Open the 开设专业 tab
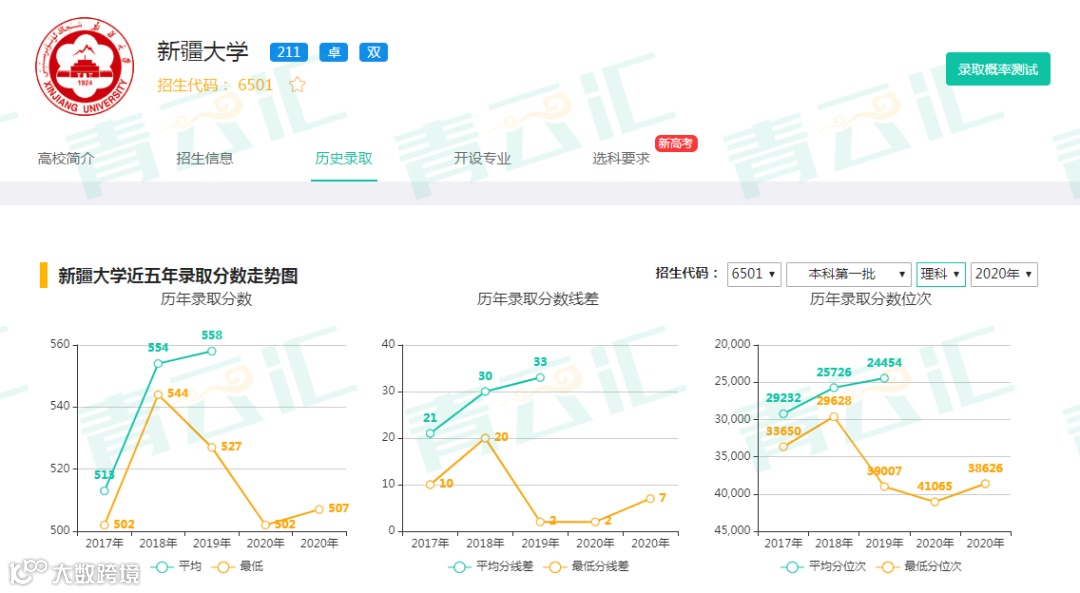This screenshot has height=593, width=1080. 482,158
